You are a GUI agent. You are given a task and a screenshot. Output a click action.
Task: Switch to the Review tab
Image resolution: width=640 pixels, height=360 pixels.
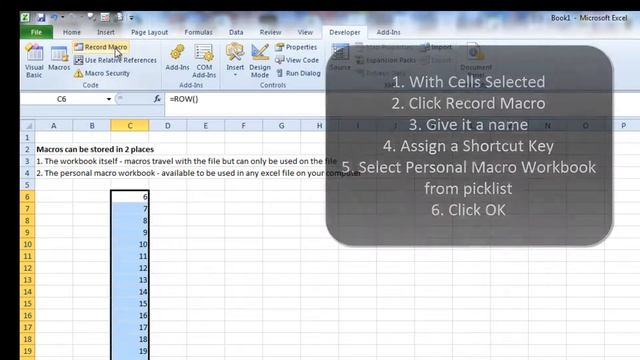(270, 32)
